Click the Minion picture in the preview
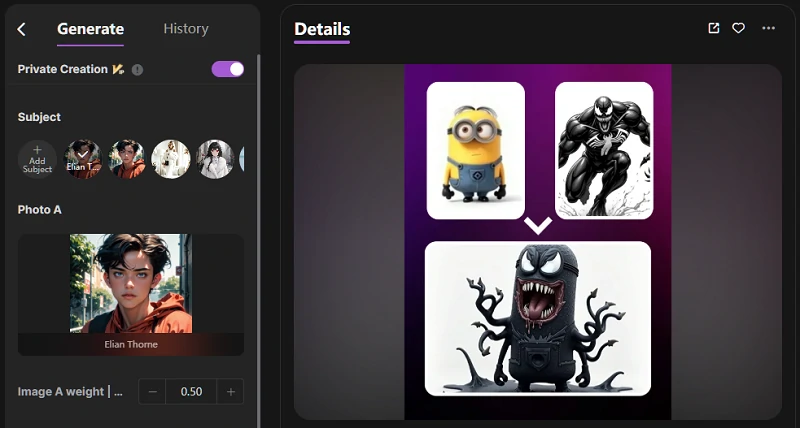 click(476, 150)
